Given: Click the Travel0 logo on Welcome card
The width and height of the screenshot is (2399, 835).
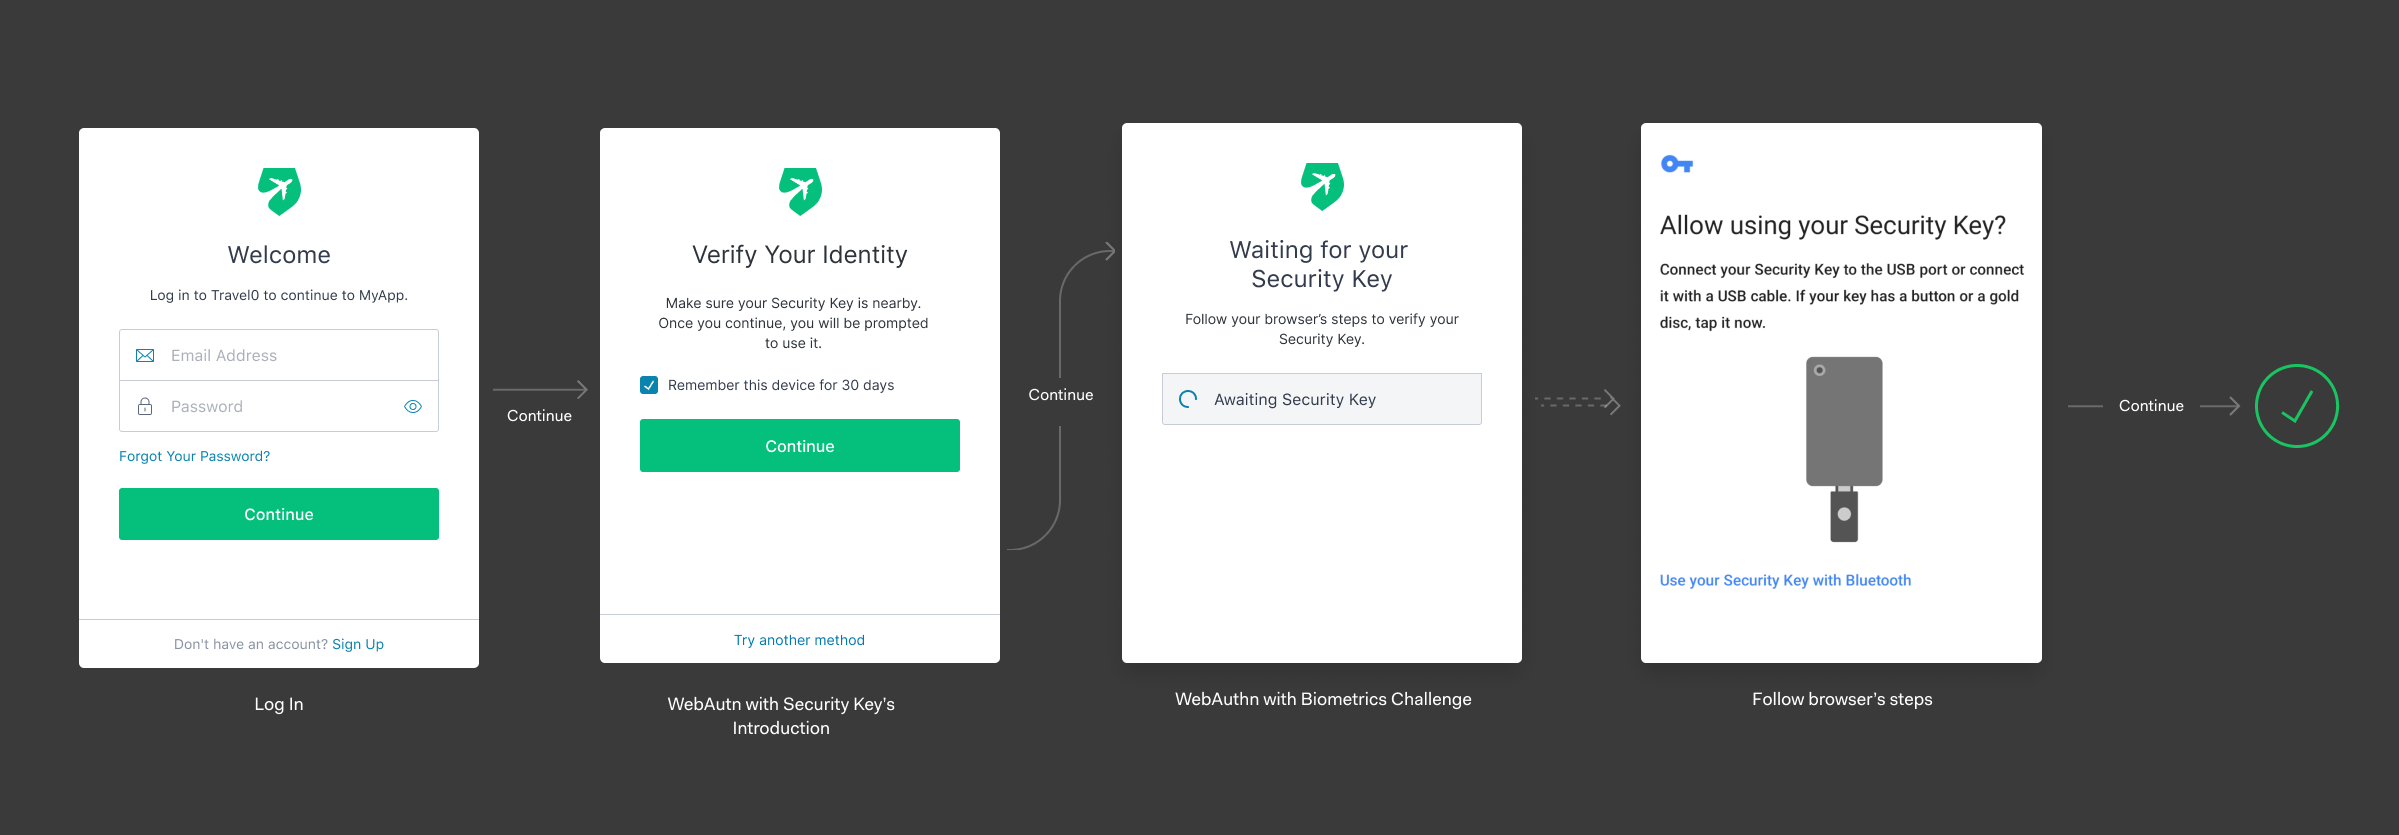Looking at the screenshot, I should [x=279, y=191].
